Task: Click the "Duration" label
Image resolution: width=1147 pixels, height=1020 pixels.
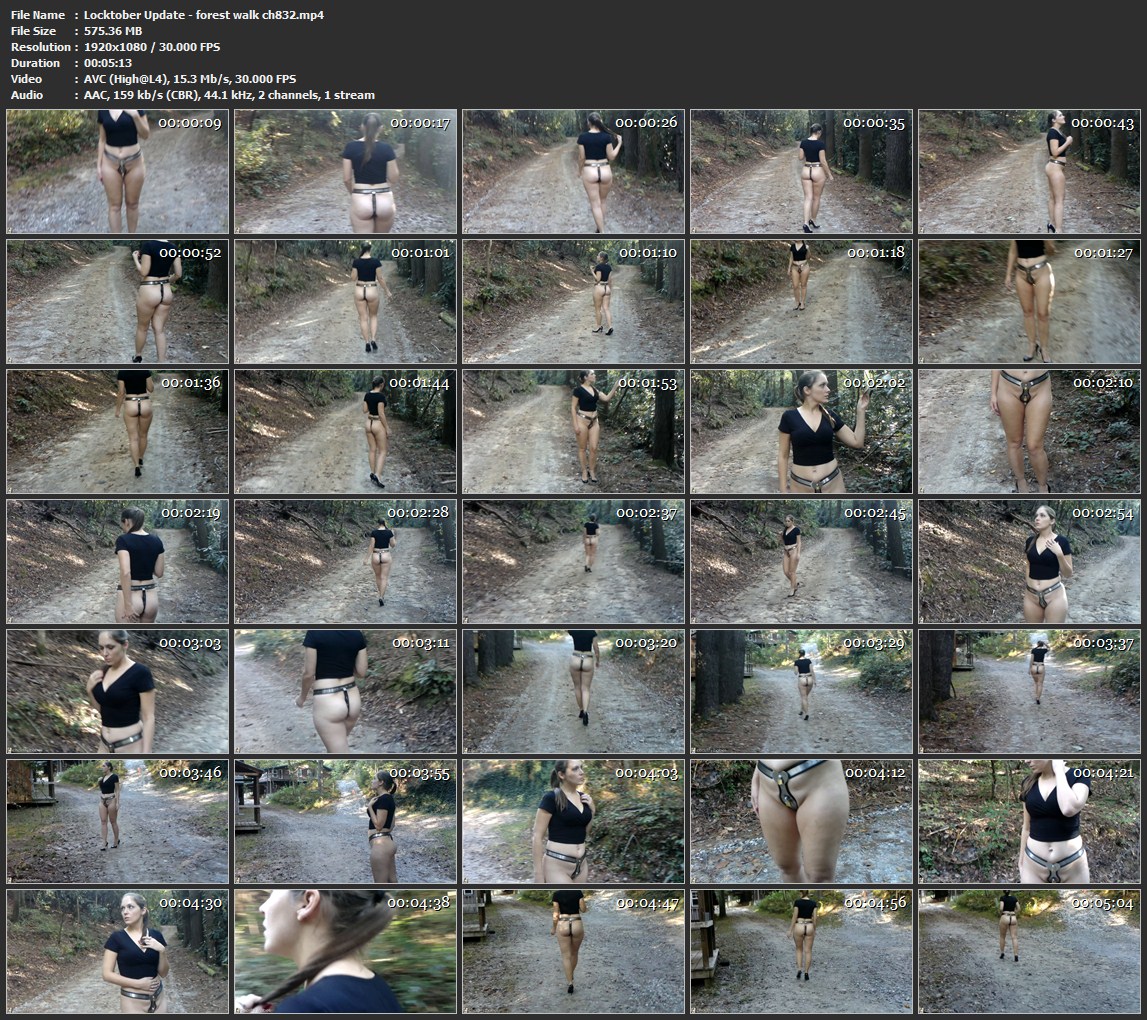Action: 35,63
